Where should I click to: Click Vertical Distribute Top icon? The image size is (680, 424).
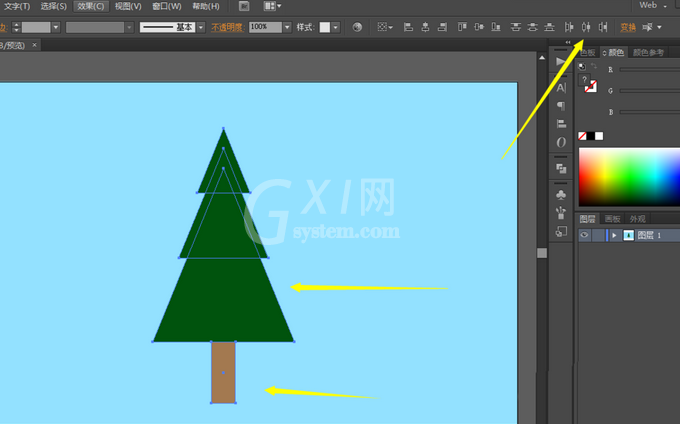click(x=516, y=27)
